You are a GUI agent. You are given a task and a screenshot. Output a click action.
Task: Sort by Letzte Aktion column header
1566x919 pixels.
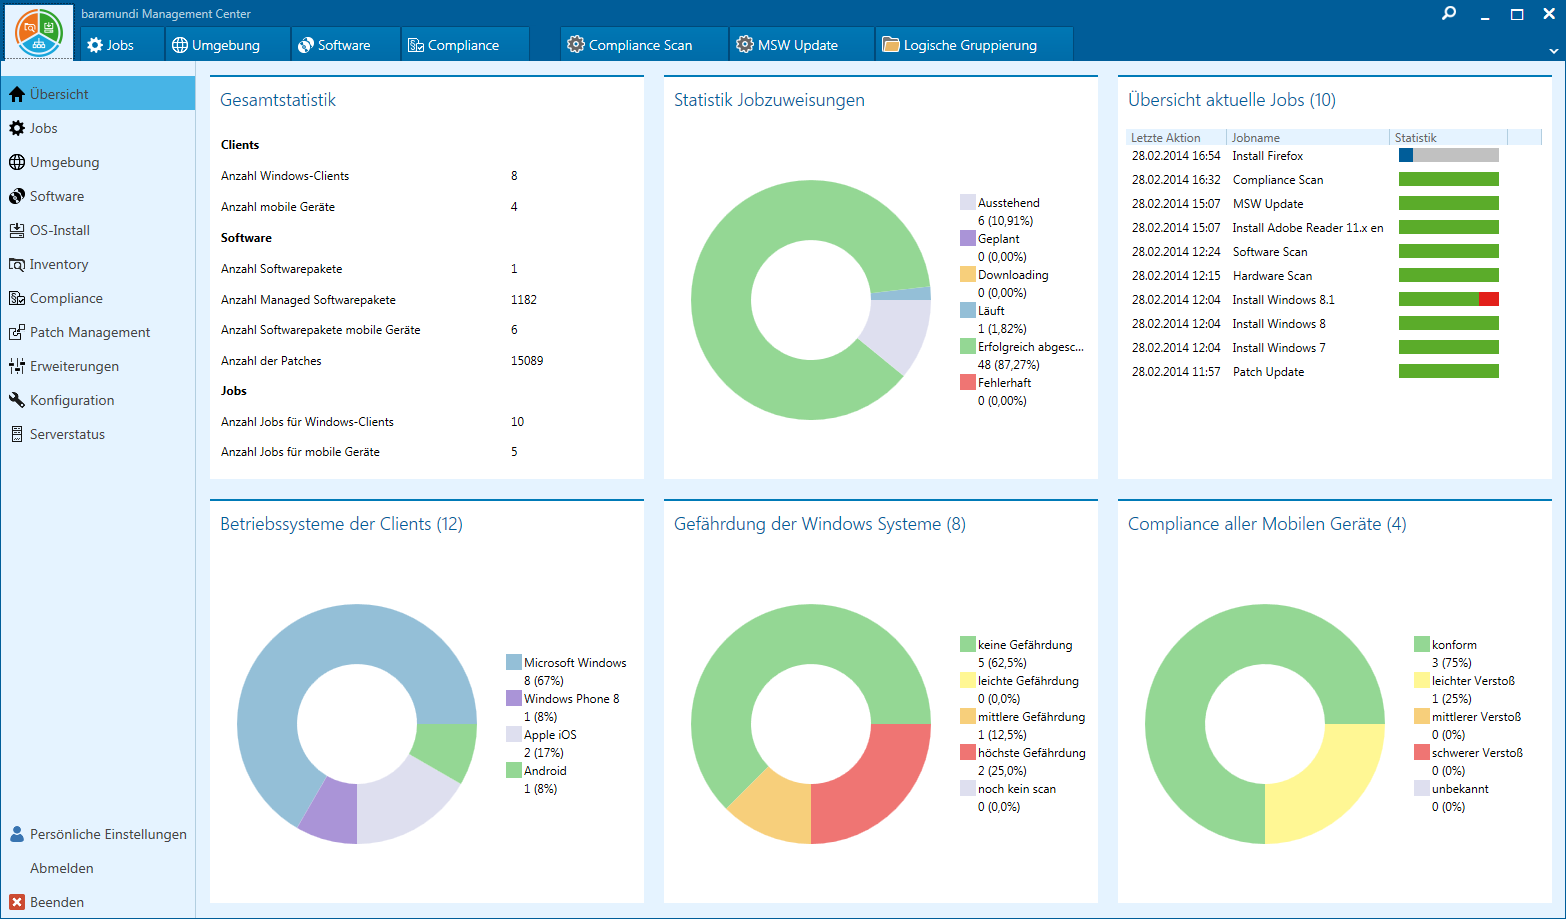click(x=1166, y=138)
